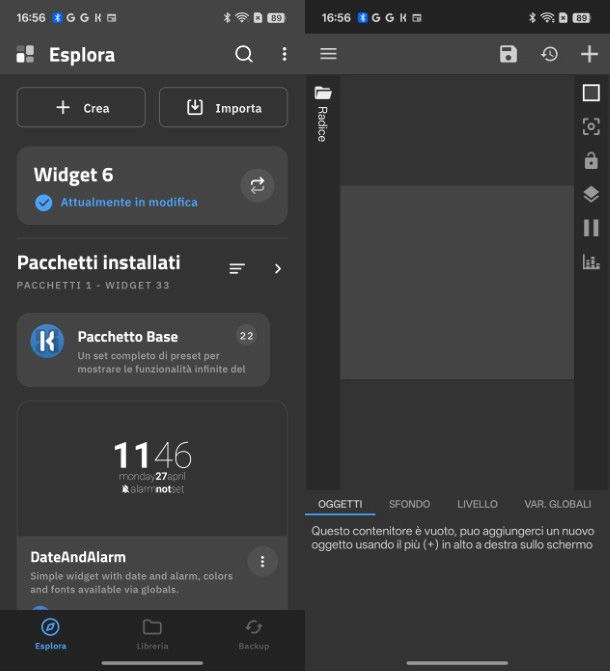Toggle the lock icon in the editor sidebar
The height and width of the screenshot is (671, 610).
click(591, 160)
